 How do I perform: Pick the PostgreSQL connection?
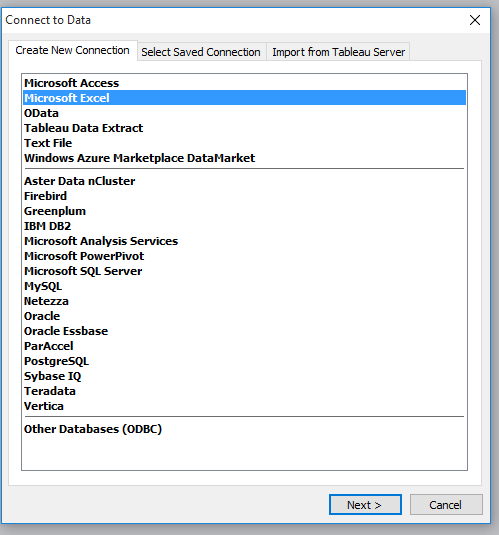tap(244, 361)
